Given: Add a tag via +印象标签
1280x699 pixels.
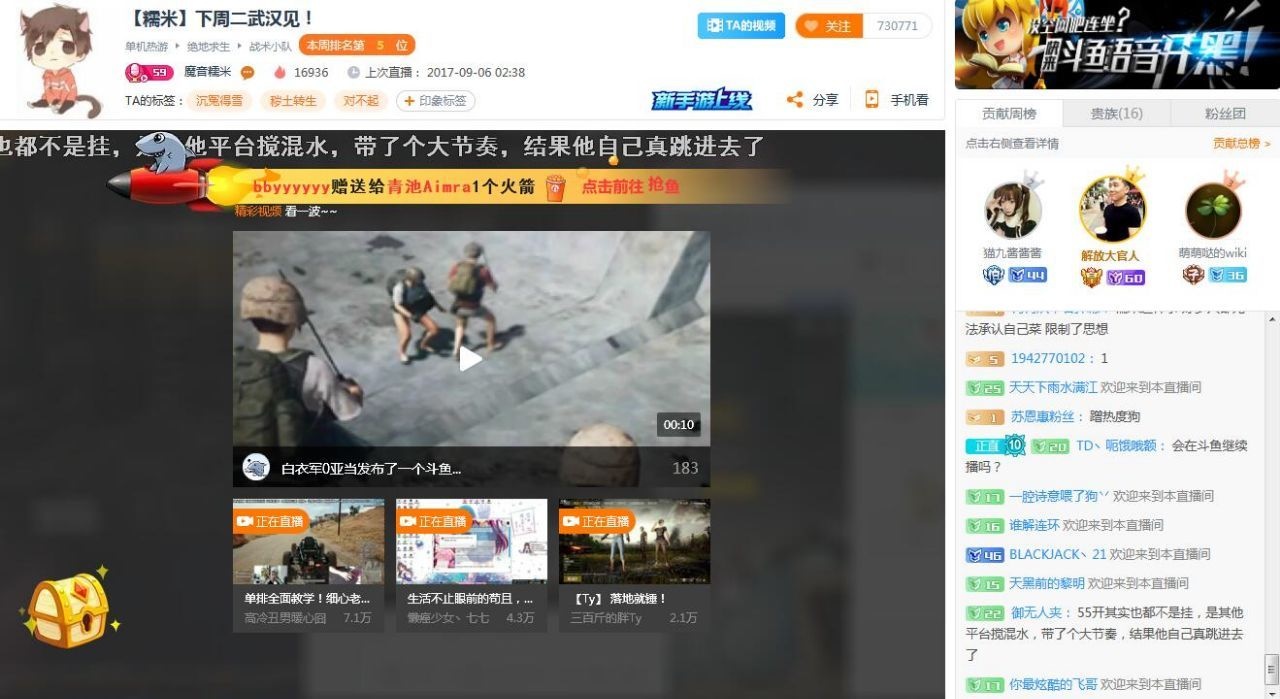Looking at the screenshot, I should [435, 101].
